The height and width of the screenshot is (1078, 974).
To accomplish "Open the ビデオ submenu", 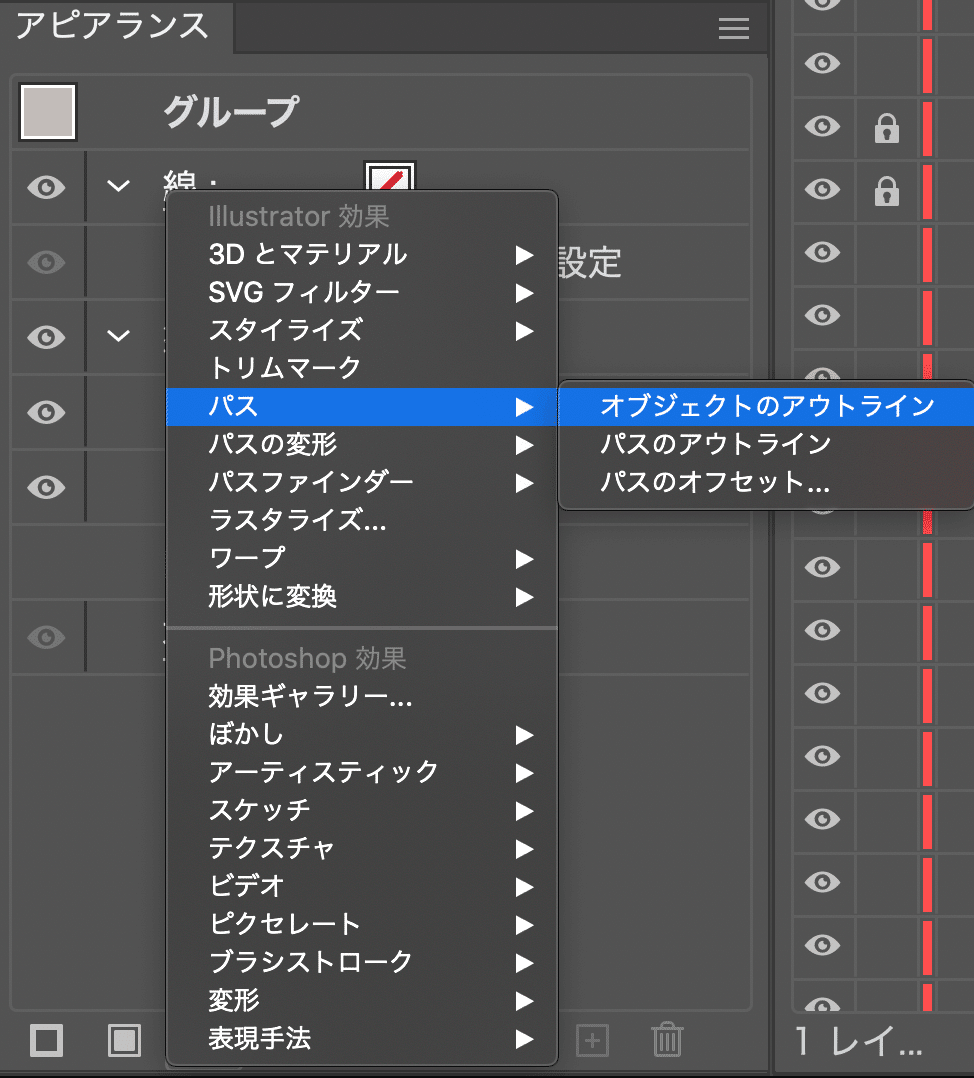I will click(362, 887).
